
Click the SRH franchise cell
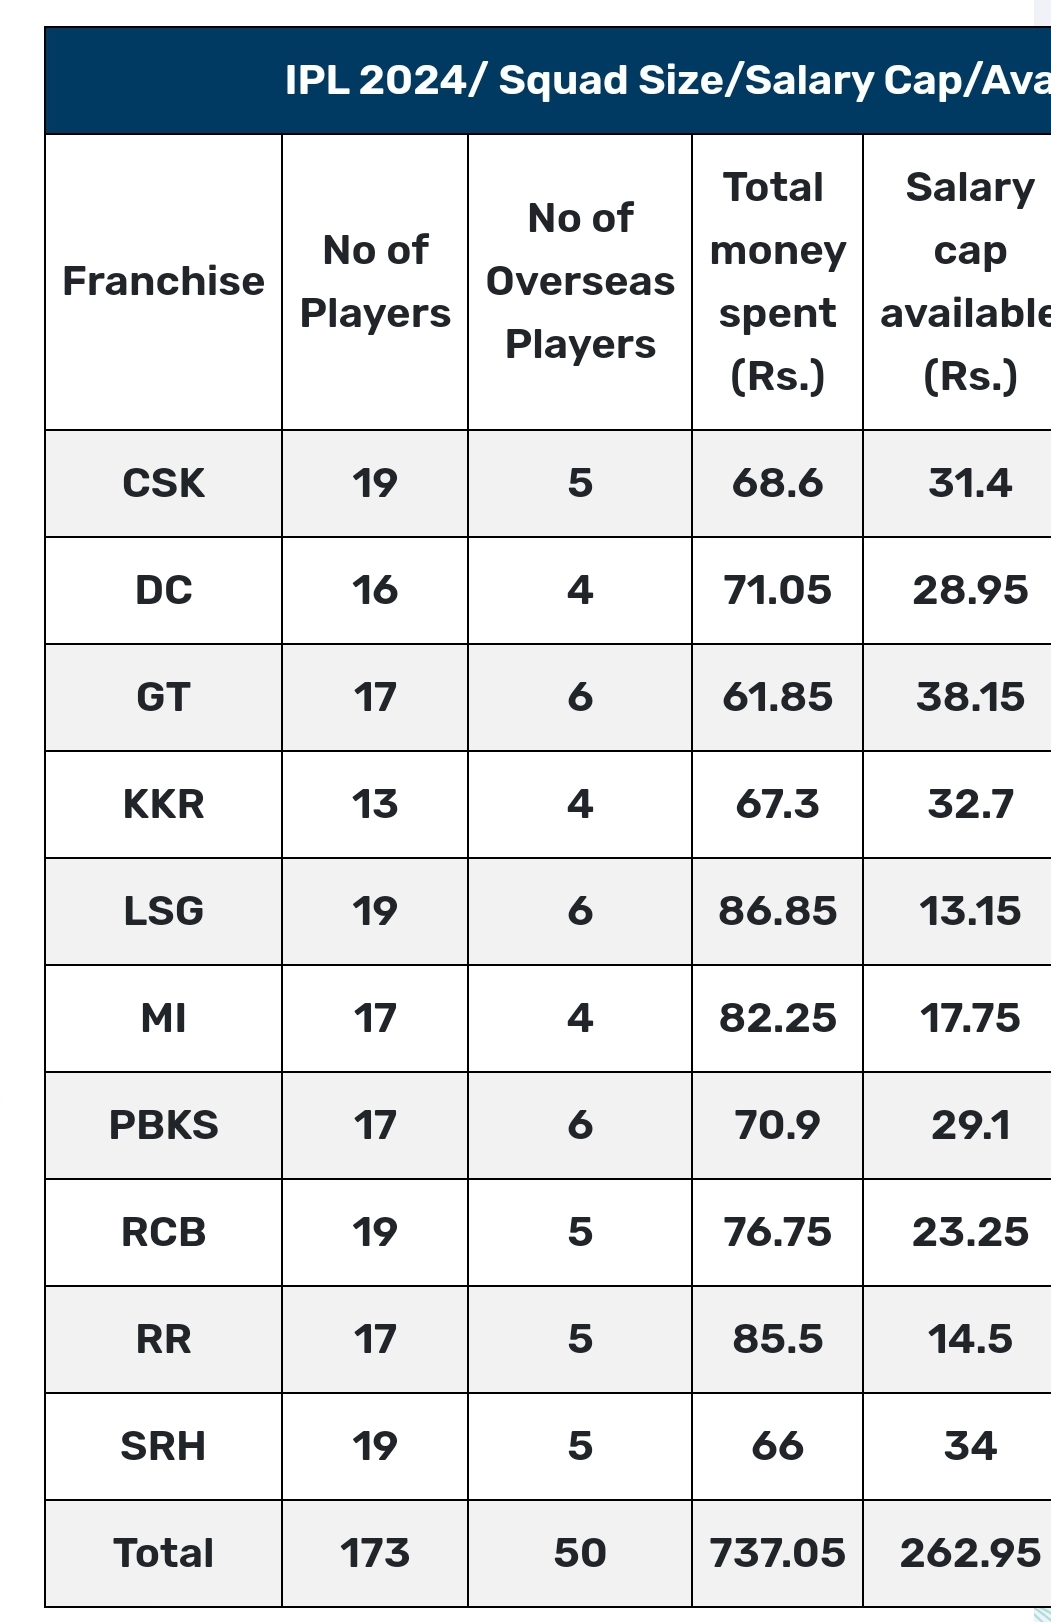click(x=163, y=1447)
